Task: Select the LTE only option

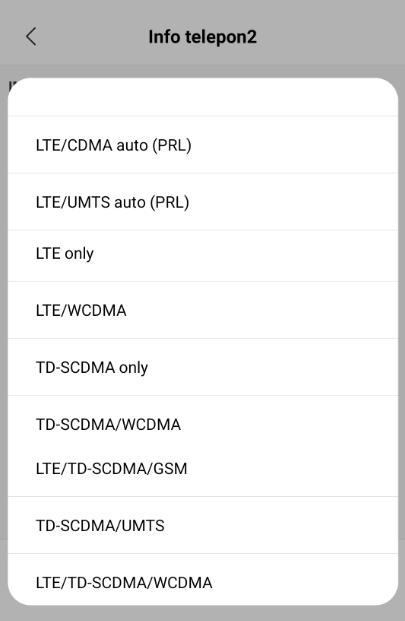Action: tap(203, 253)
